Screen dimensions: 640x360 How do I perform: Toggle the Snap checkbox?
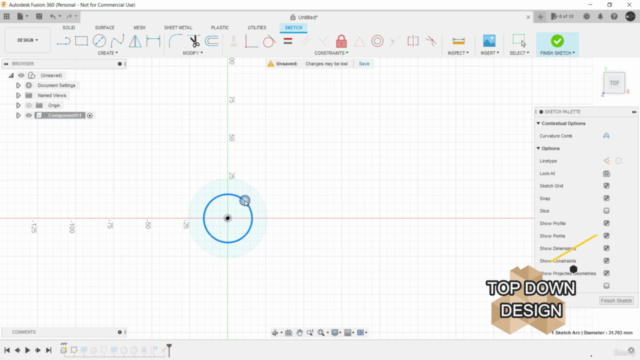(x=606, y=198)
